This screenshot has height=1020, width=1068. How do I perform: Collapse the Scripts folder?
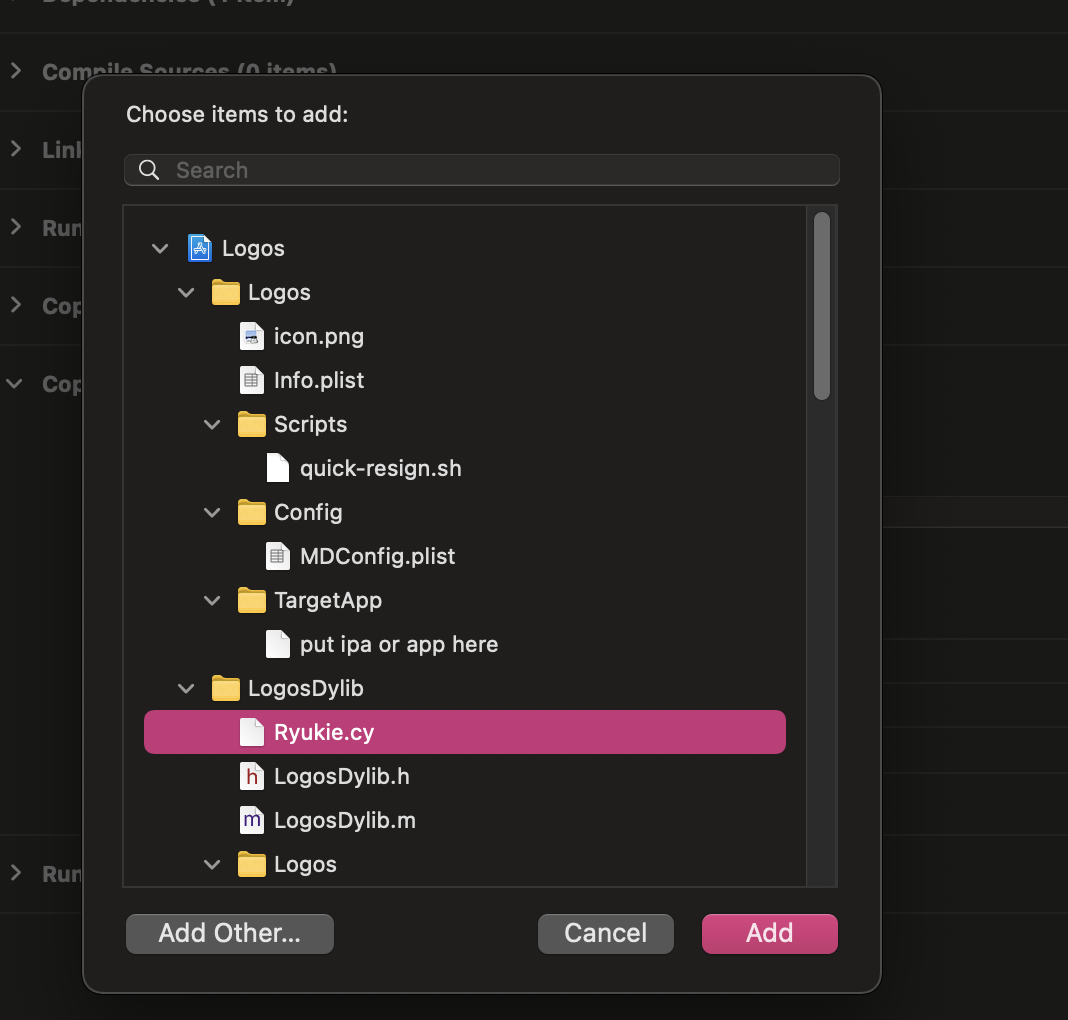[212, 424]
